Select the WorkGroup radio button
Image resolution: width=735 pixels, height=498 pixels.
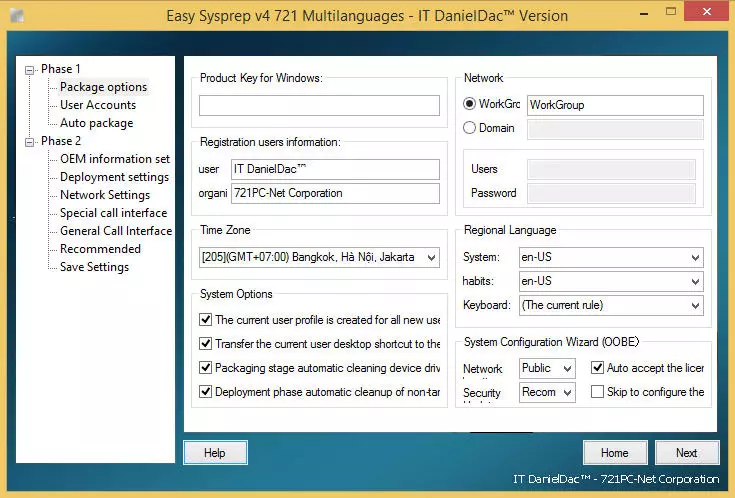(x=469, y=104)
